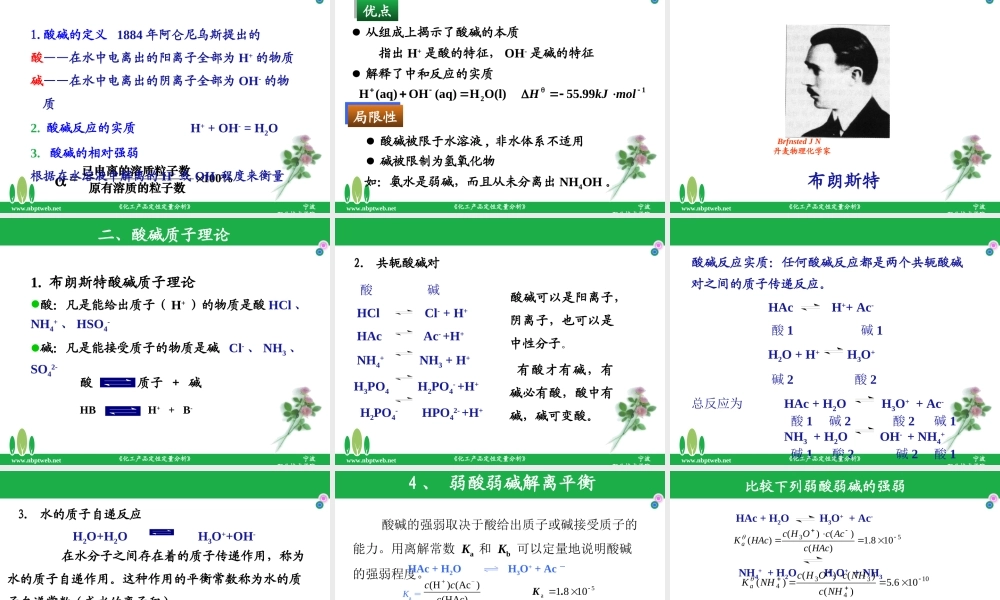Image resolution: width=1000 pixels, height=600 pixels.
Task: Select the green leaf icon on the first slide
Action: (20, 190)
